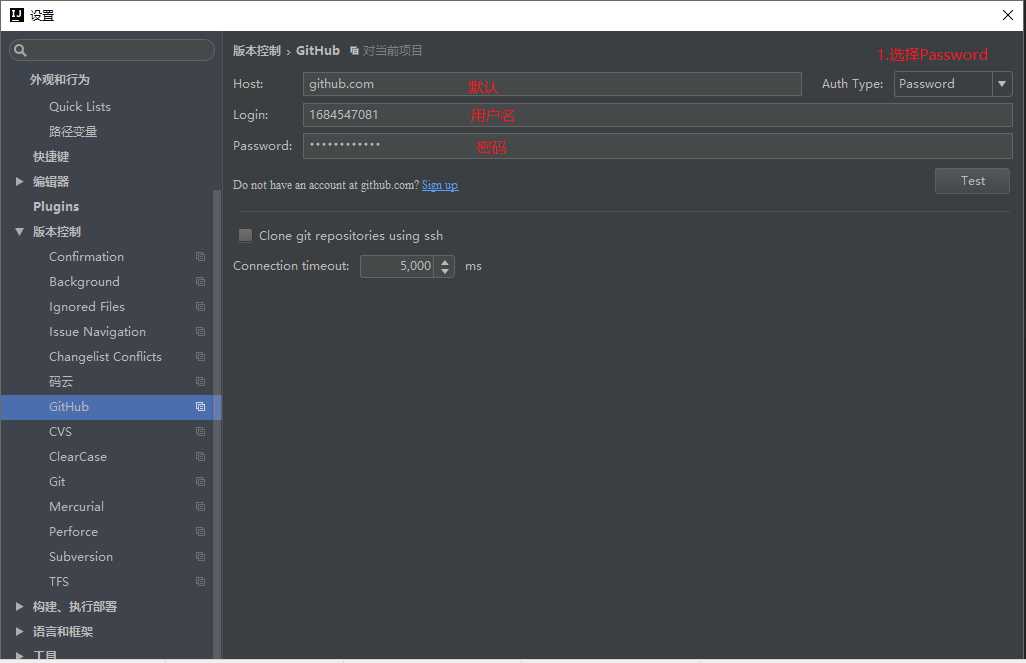
Task: Select Subversion settings page
Action: [81, 556]
